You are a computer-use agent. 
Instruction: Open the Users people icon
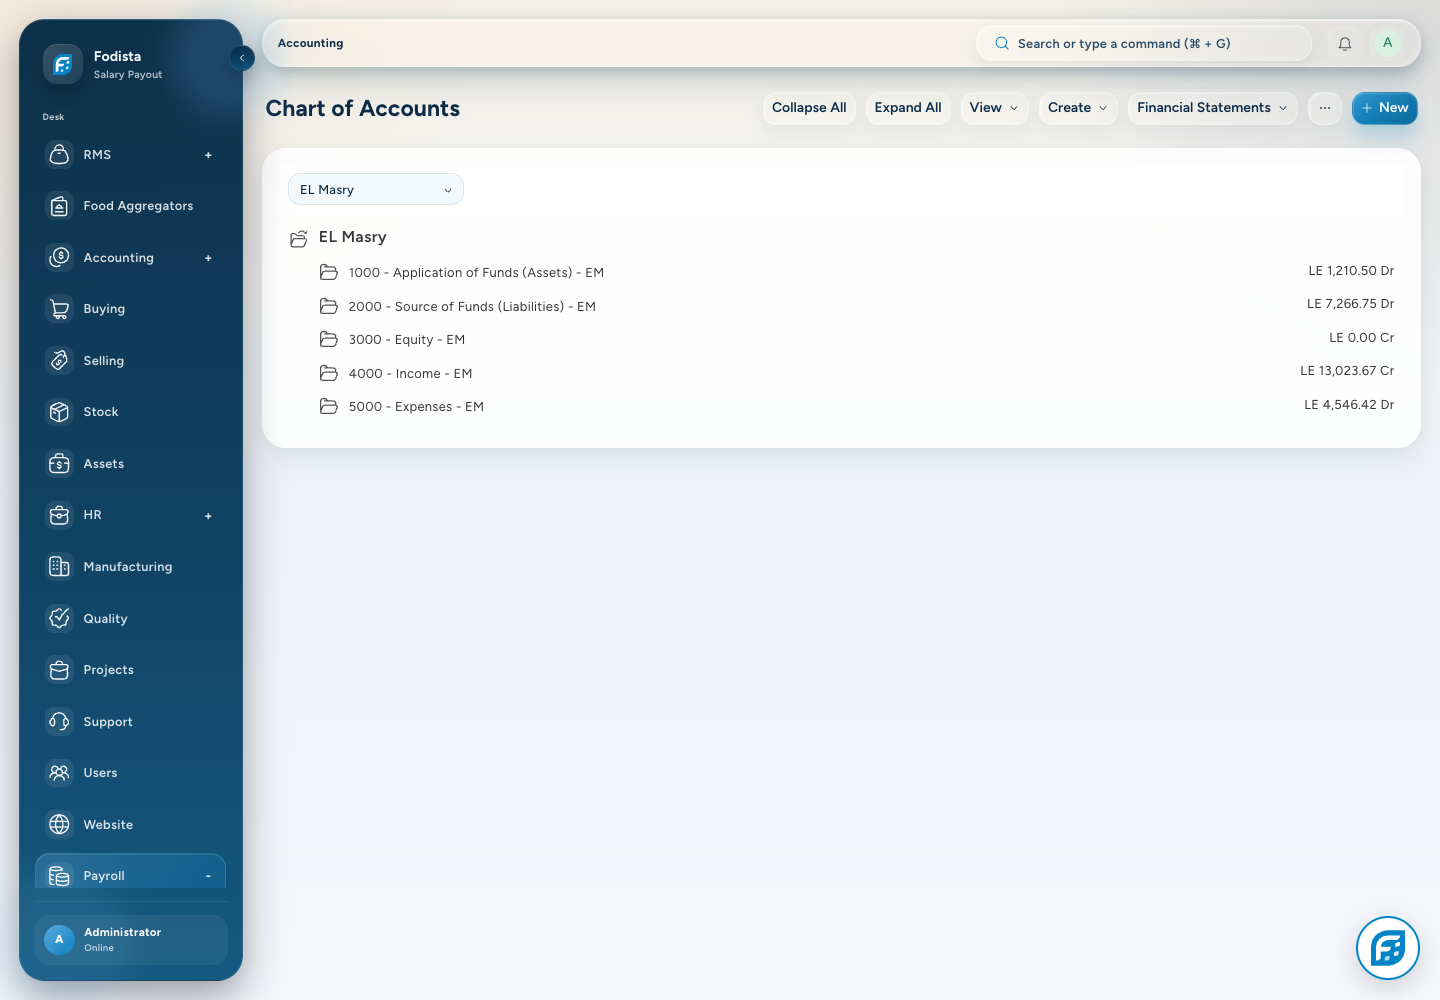(60, 773)
